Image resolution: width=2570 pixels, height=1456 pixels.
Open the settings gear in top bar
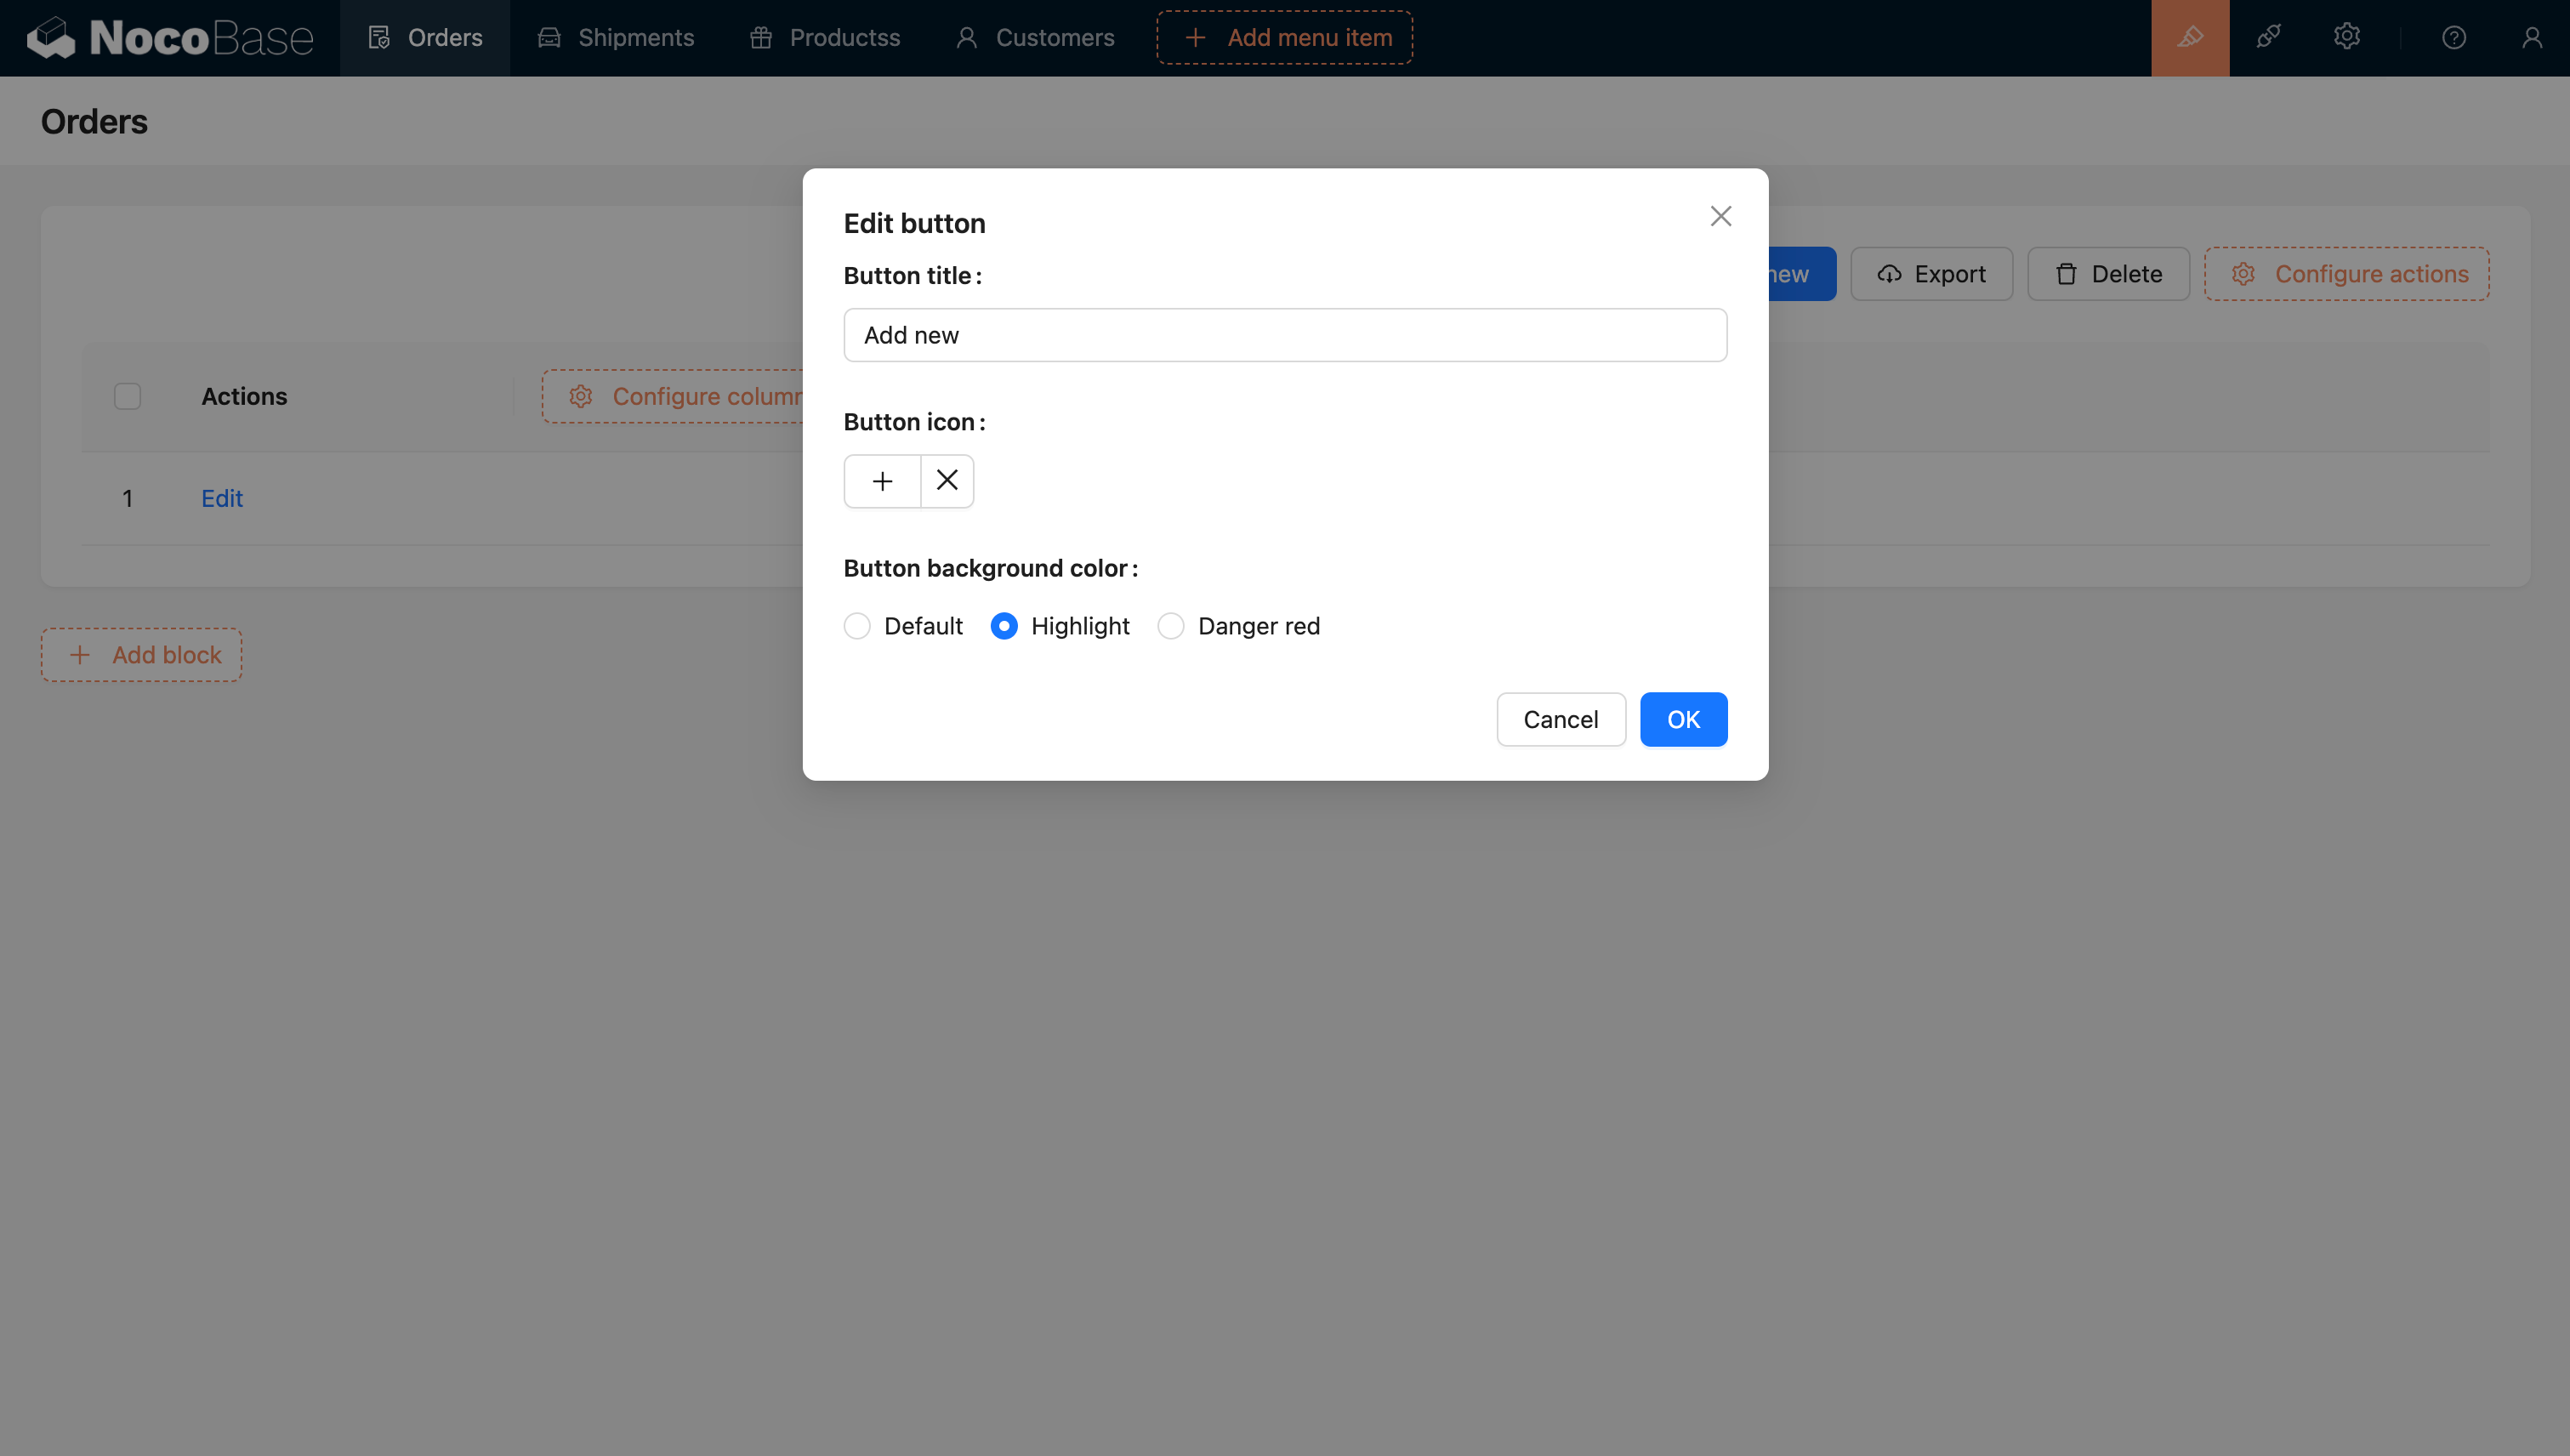coord(2346,38)
